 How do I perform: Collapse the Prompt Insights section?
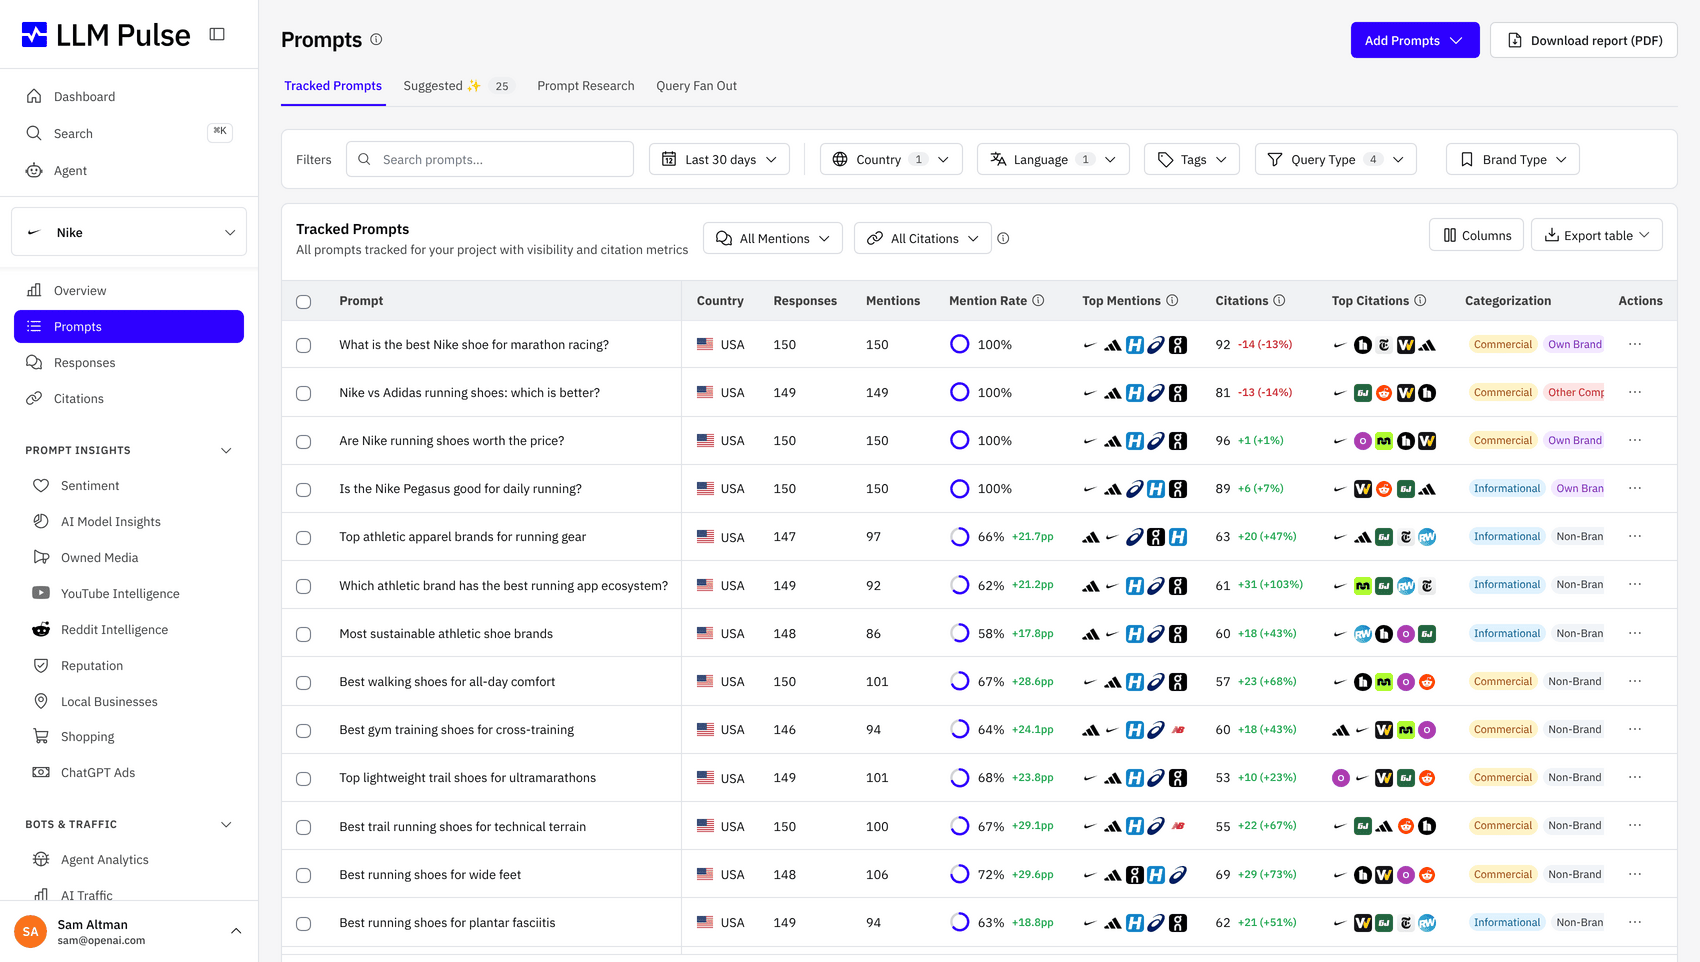[x=226, y=450]
